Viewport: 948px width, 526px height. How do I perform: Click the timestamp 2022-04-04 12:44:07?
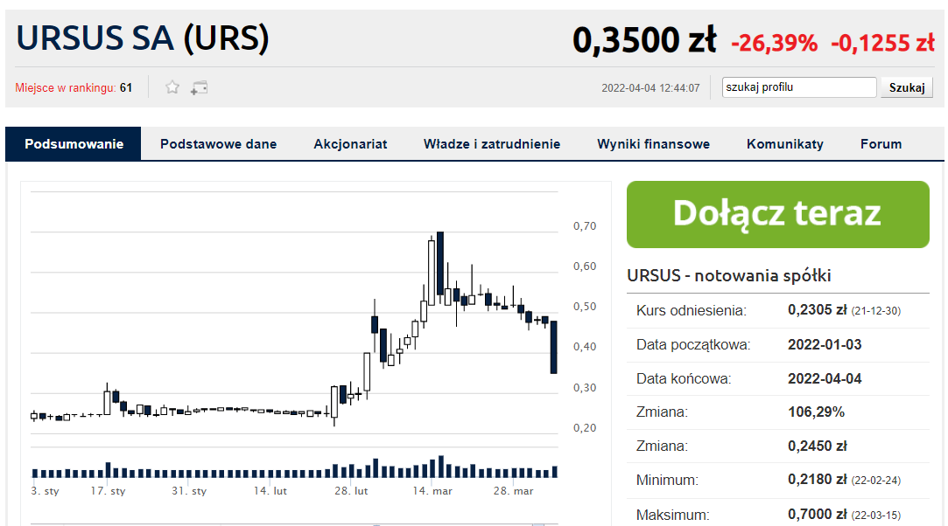(x=651, y=88)
